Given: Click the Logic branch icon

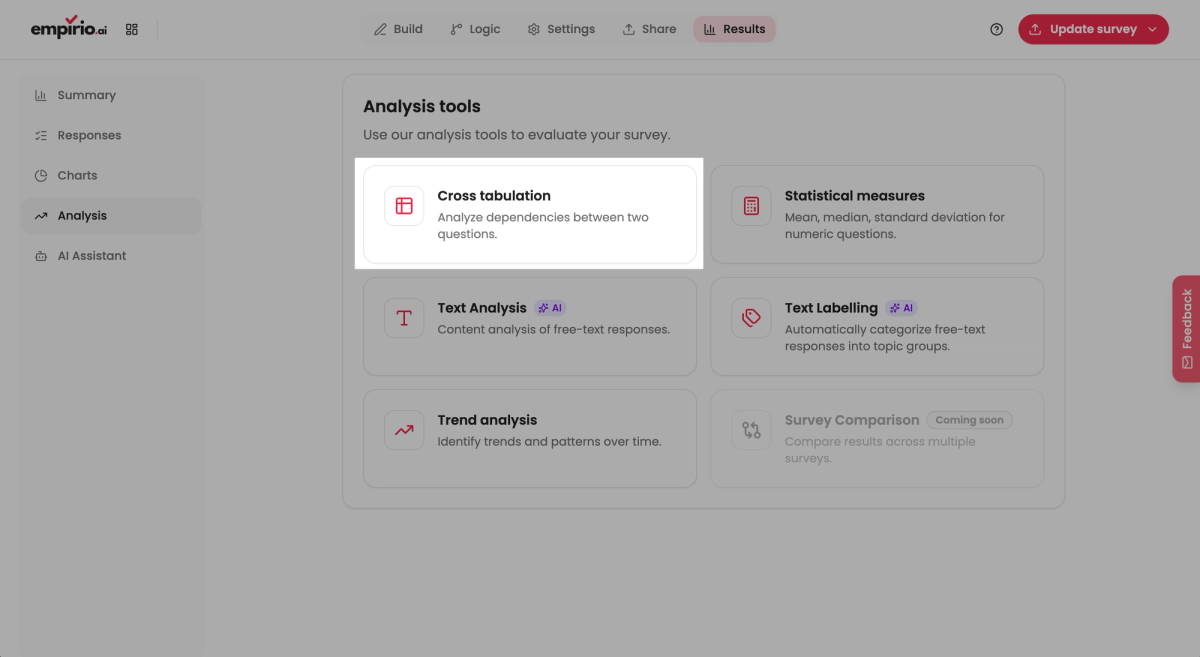Looking at the screenshot, I should pos(456,29).
